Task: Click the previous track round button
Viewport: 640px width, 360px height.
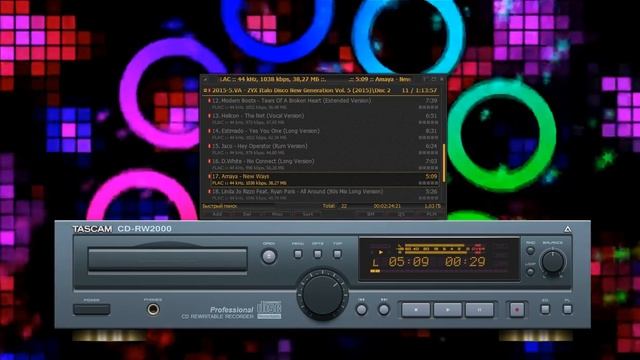Action: click(361, 310)
